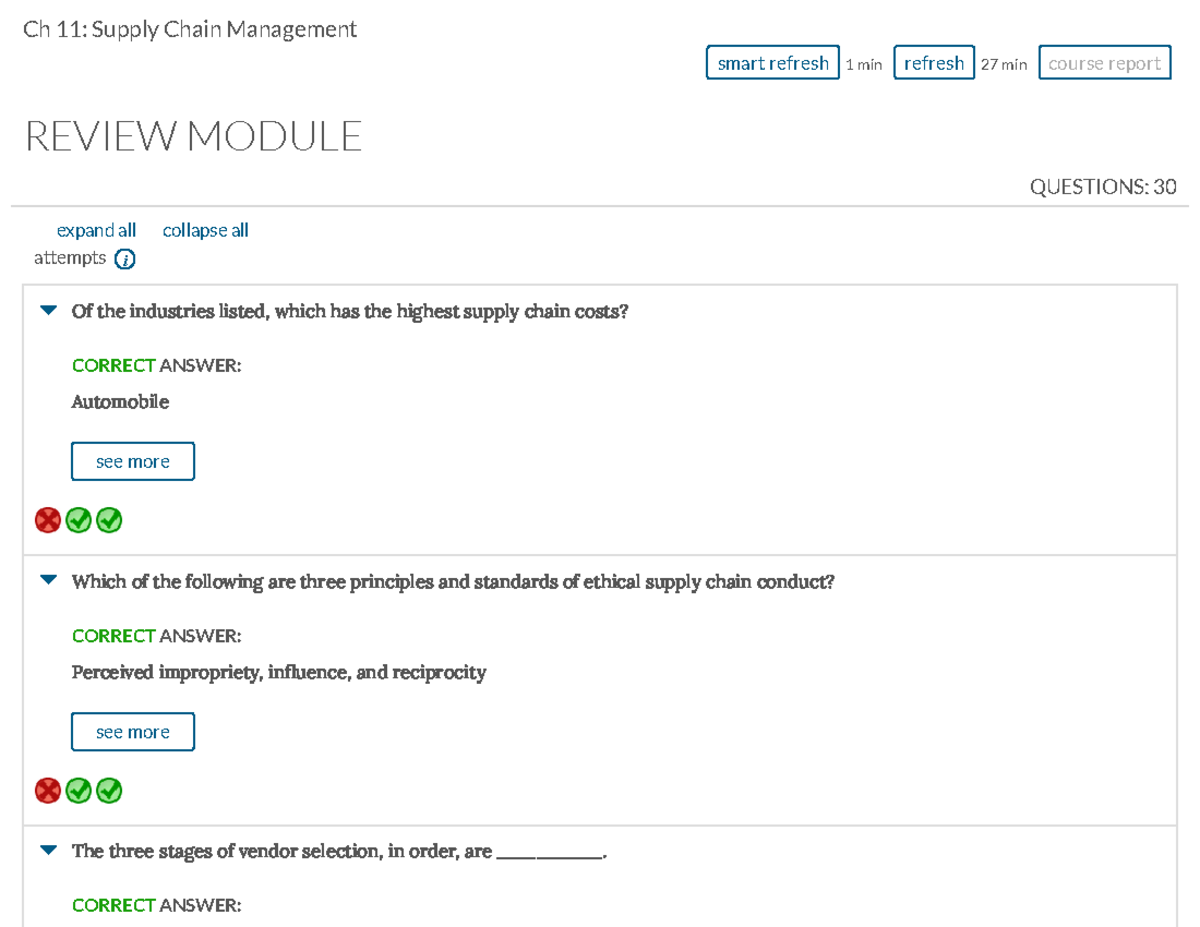This screenshot has height=927, width=1200.
Task: Click the second green check attempt on question one
Action: pyautogui.click(x=109, y=520)
